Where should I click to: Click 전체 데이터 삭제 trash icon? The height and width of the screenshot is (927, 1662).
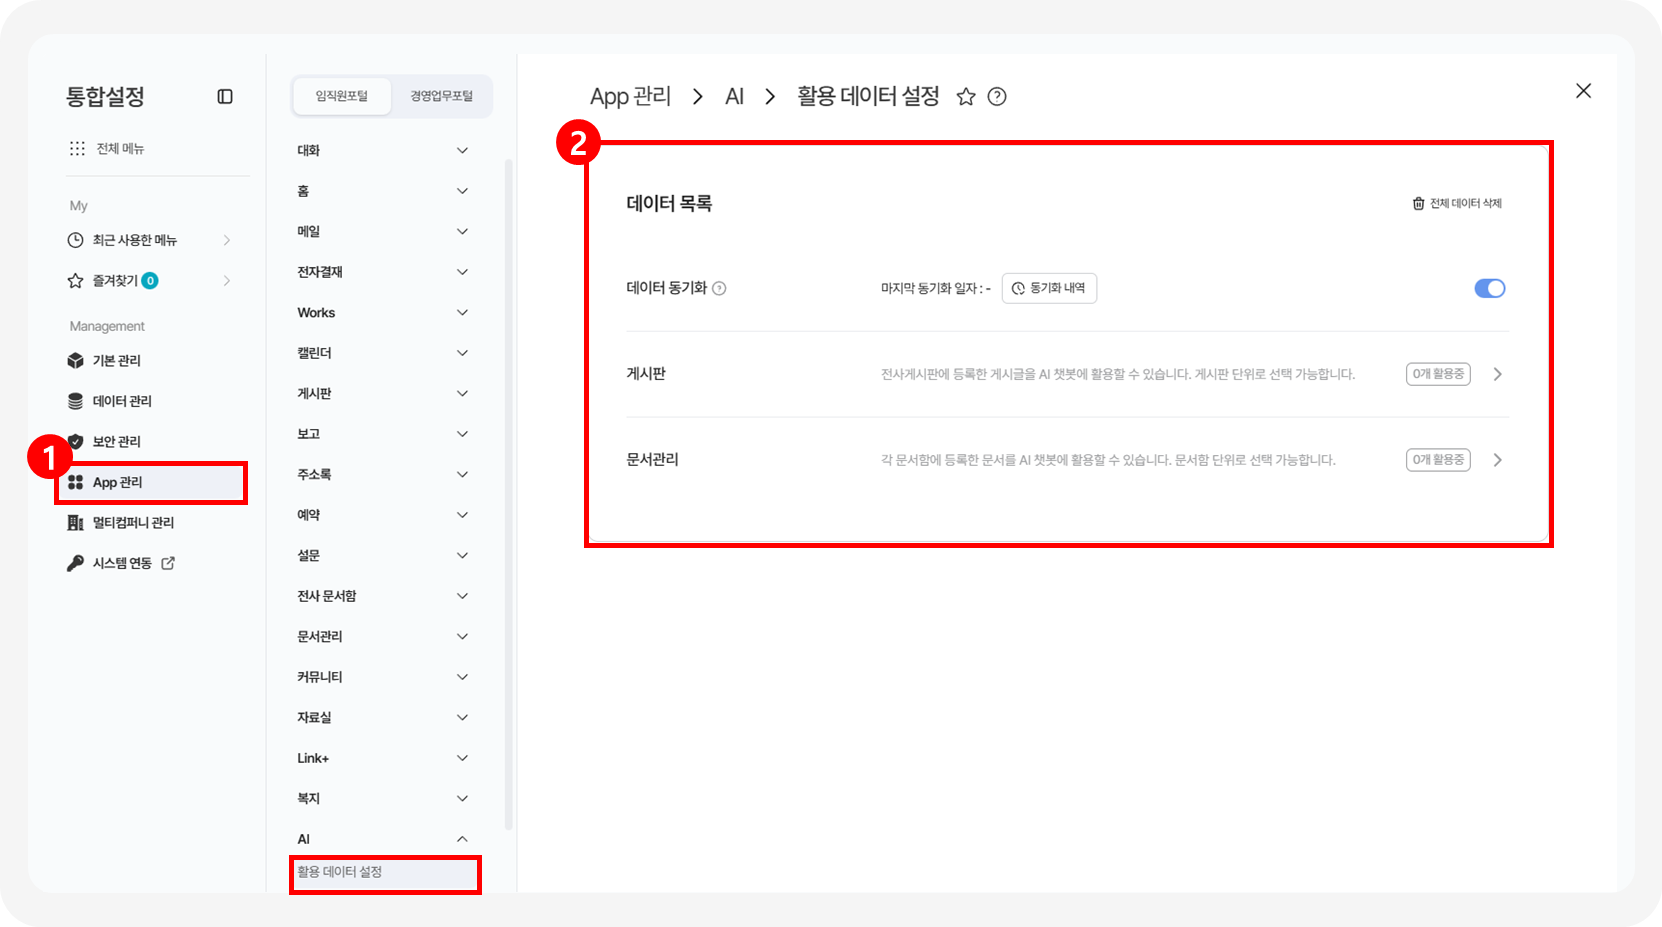point(1418,203)
